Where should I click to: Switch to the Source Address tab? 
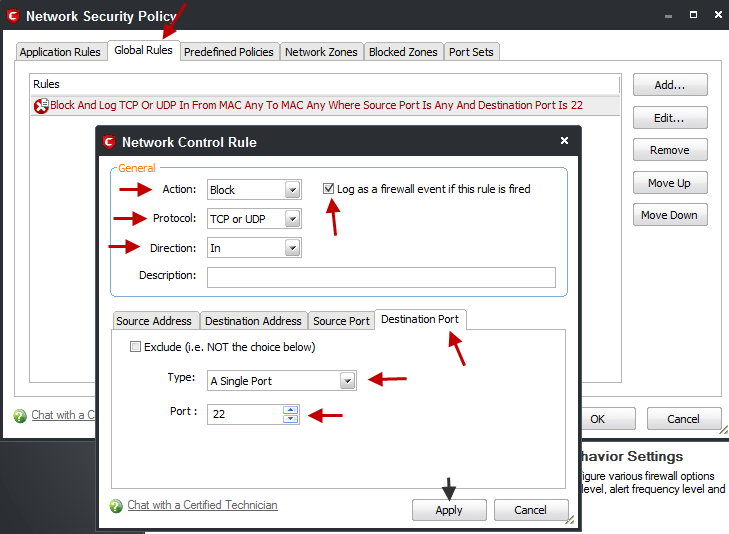[154, 321]
